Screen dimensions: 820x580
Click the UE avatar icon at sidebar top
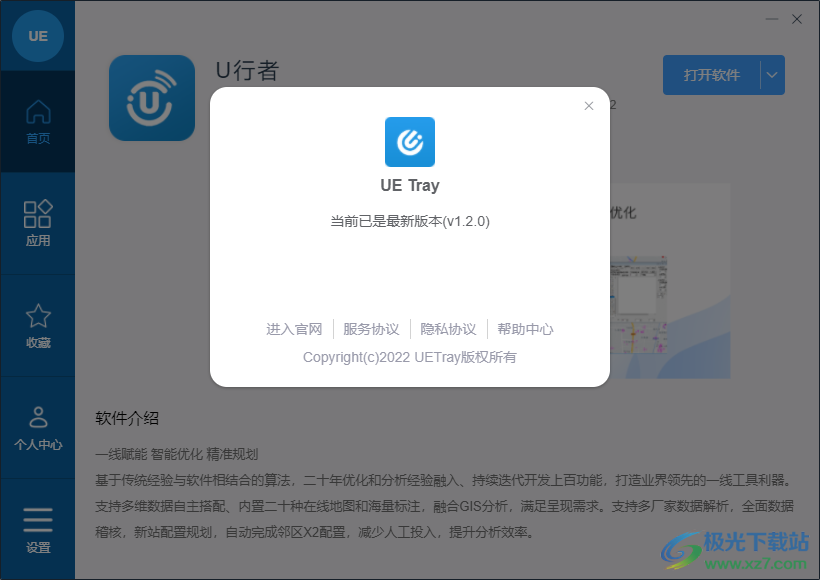[x=38, y=37]
